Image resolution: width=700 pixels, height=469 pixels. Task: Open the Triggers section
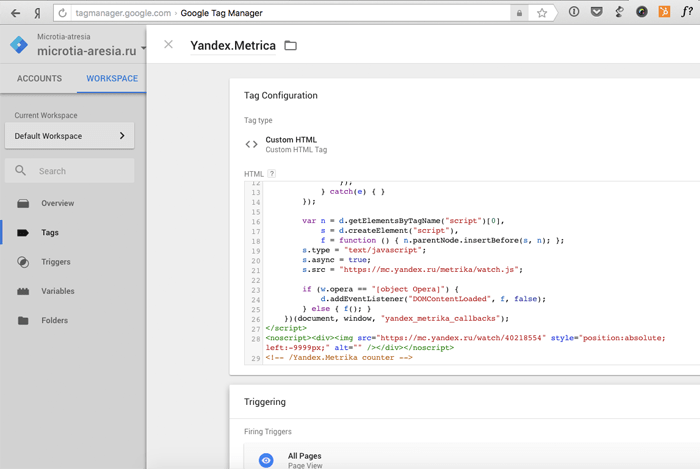[x=56, y=262]
